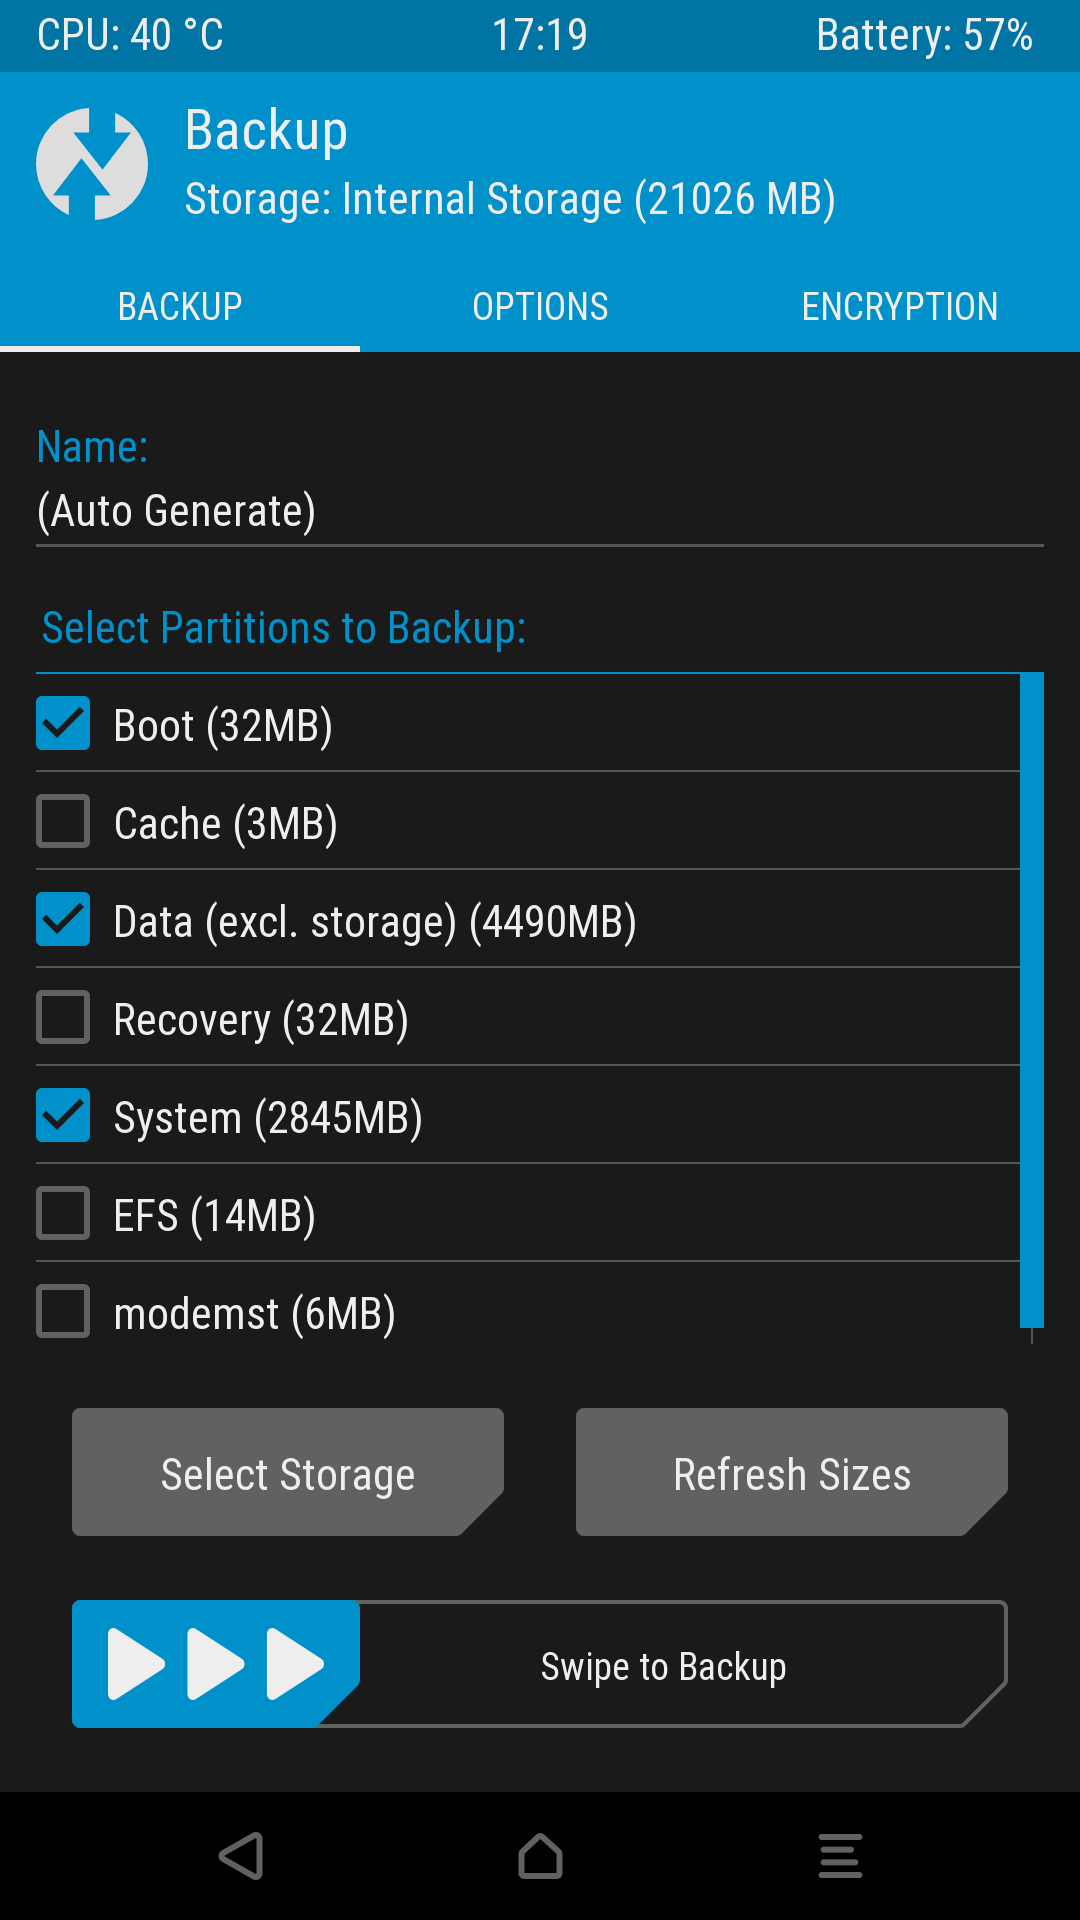Viewport: 1080px width, 1920px height.
Task: Click the Refresh Sizes button
Action: click(792, 1472)
